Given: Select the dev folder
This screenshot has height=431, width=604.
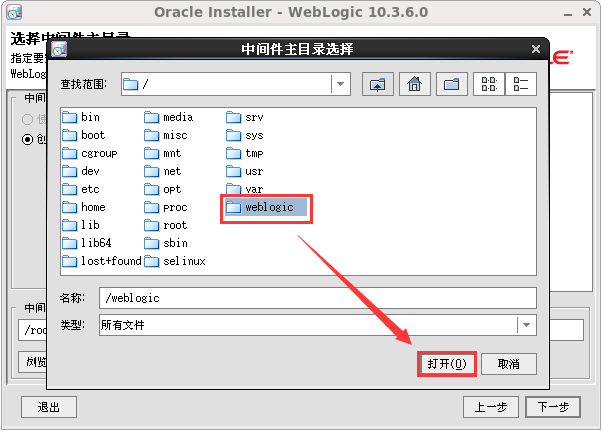Looking at the screenshot, I should (81, 171).
